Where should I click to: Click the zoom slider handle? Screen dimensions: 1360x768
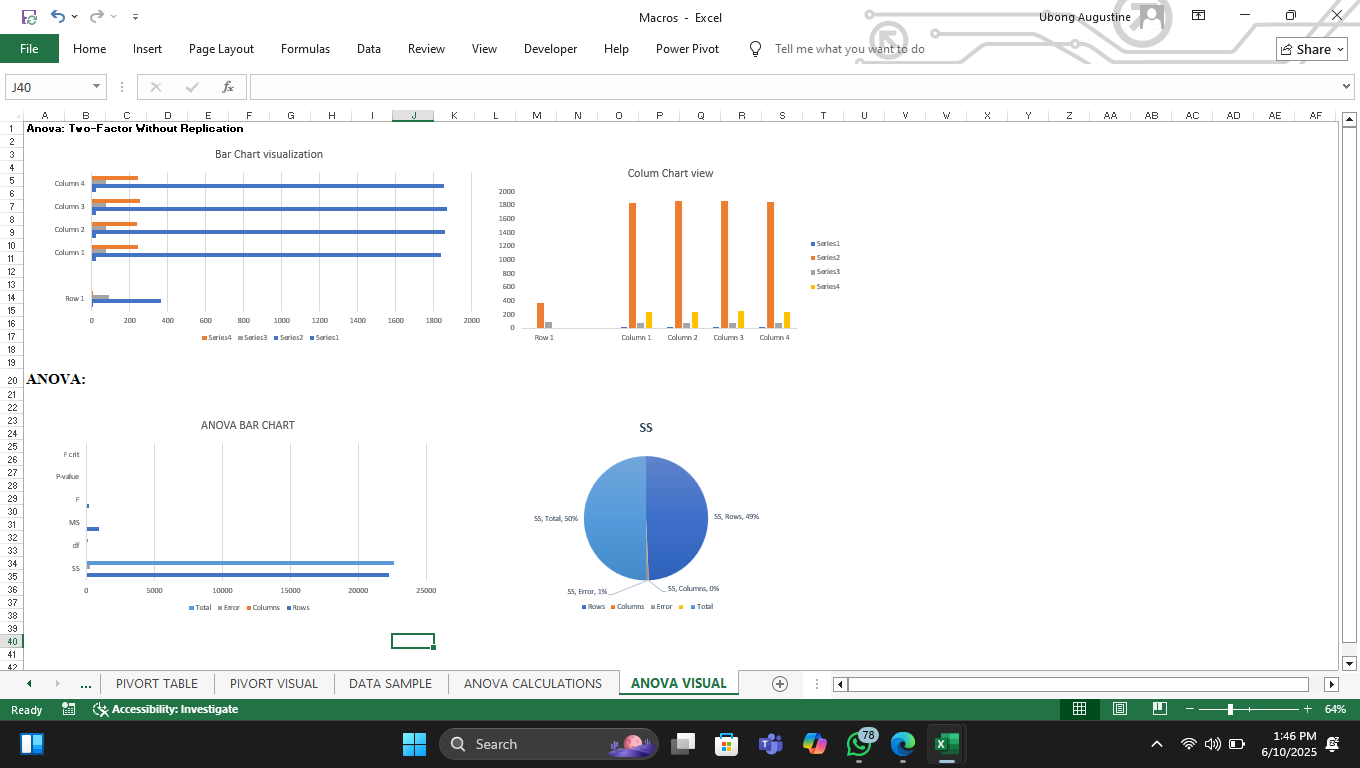[x=1230, y=709]
